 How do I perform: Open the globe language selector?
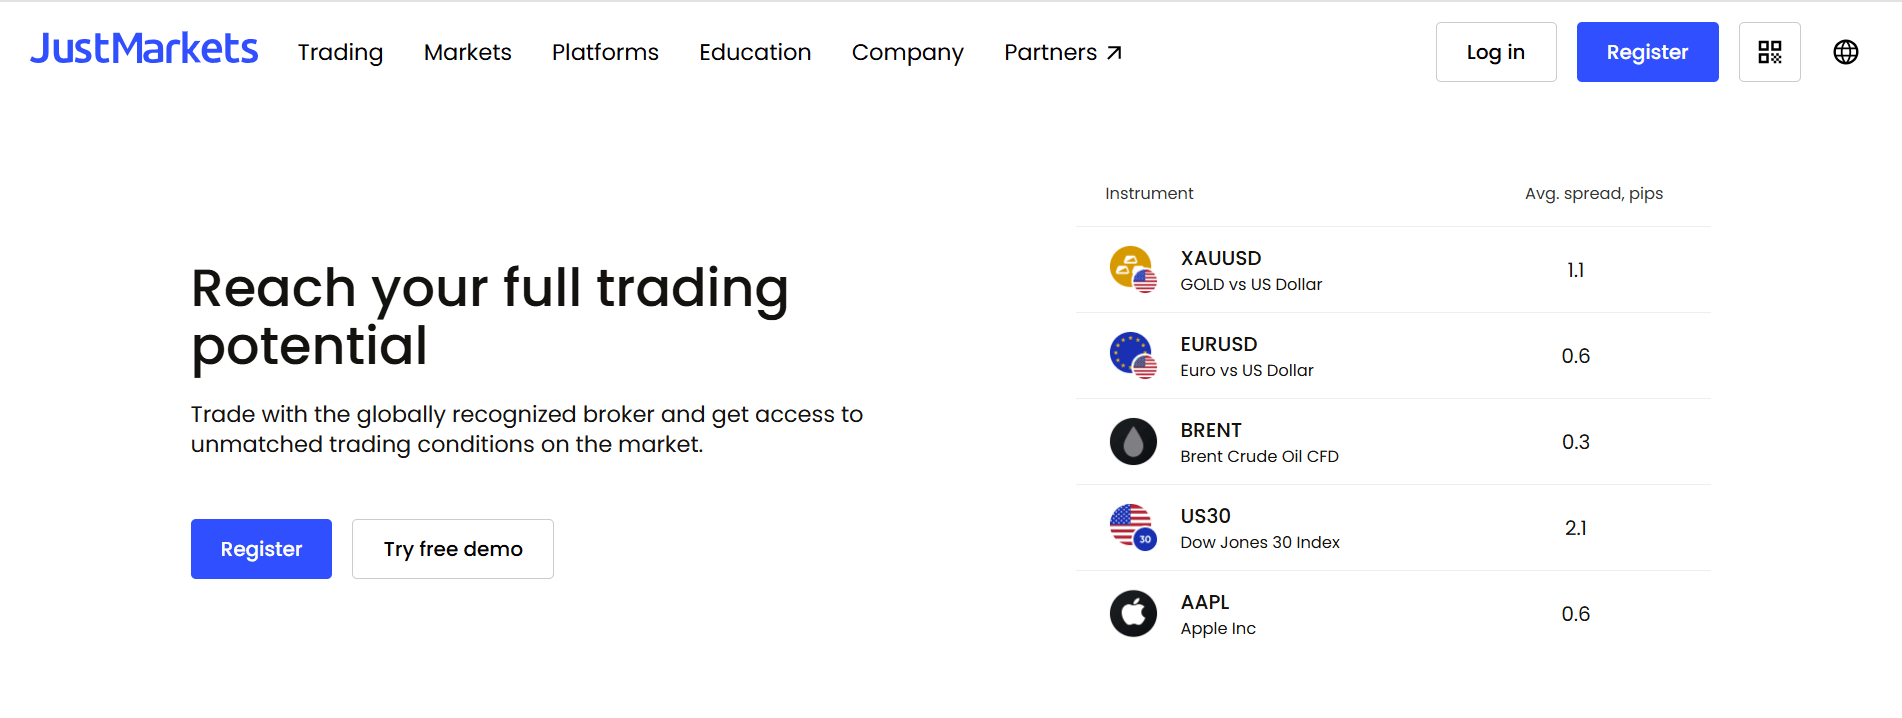click(1845, 52)
